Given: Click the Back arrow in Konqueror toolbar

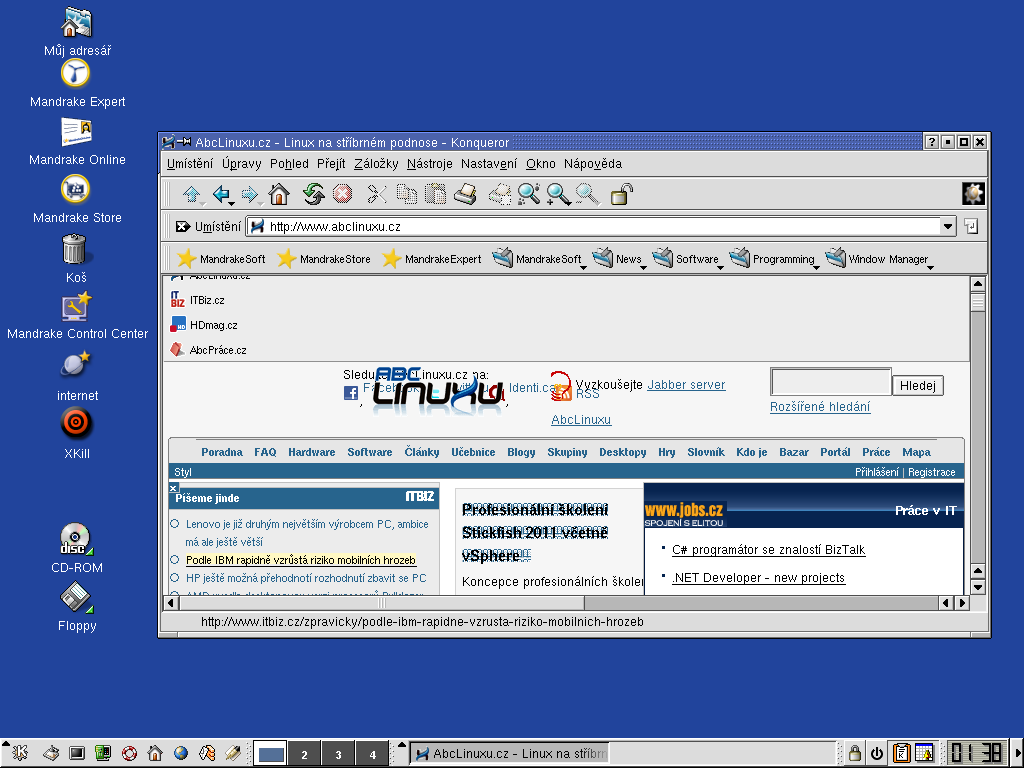Looking at the screenshot, I should coord(221,194).
